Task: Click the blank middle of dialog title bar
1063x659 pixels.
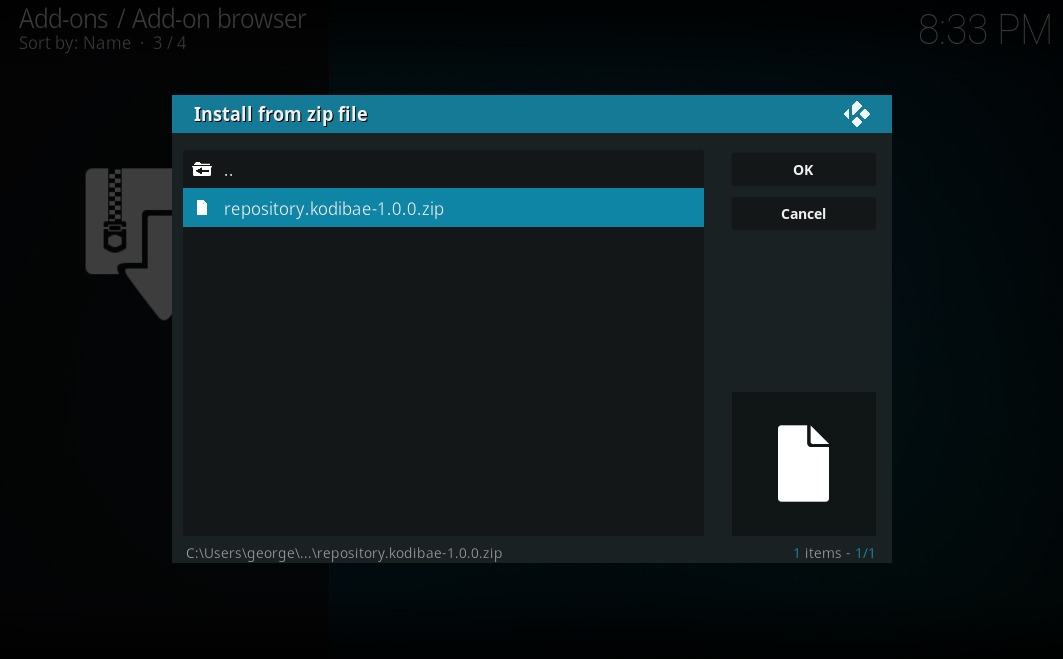Action: pos(600,115)
